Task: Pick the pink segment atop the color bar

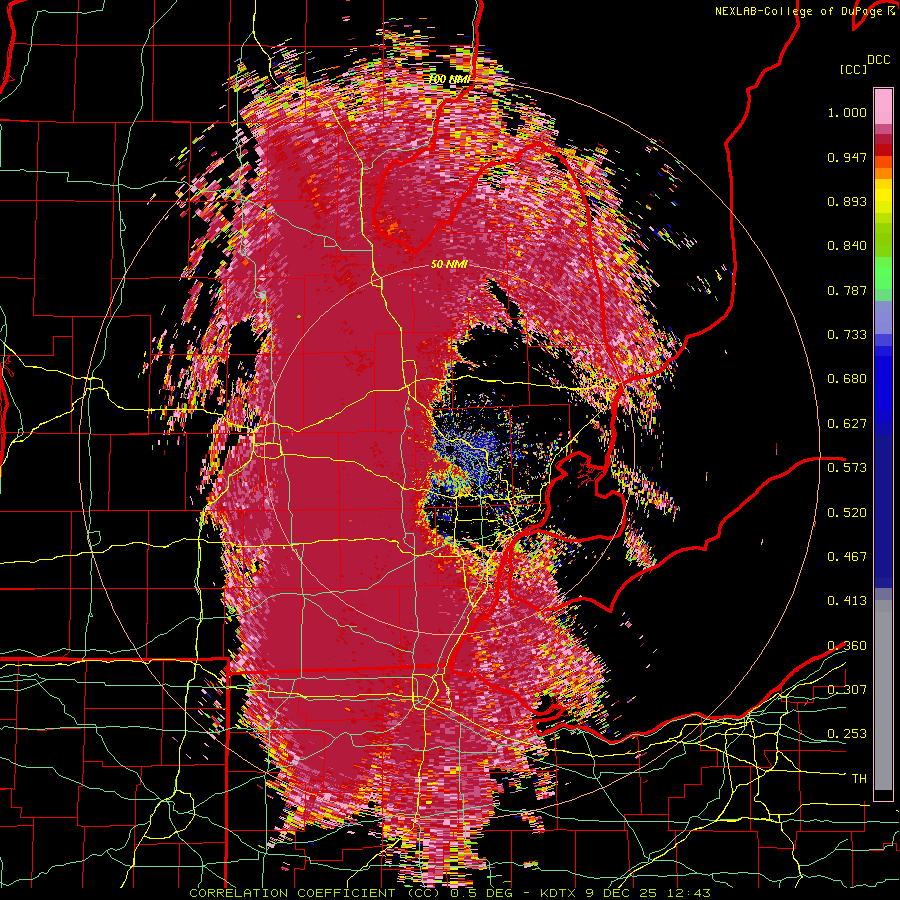Action: coord(883,106)
